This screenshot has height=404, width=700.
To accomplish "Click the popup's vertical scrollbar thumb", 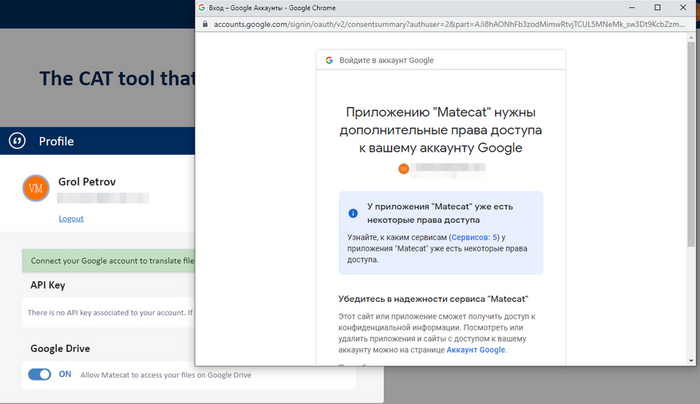I will pos(692,140).
